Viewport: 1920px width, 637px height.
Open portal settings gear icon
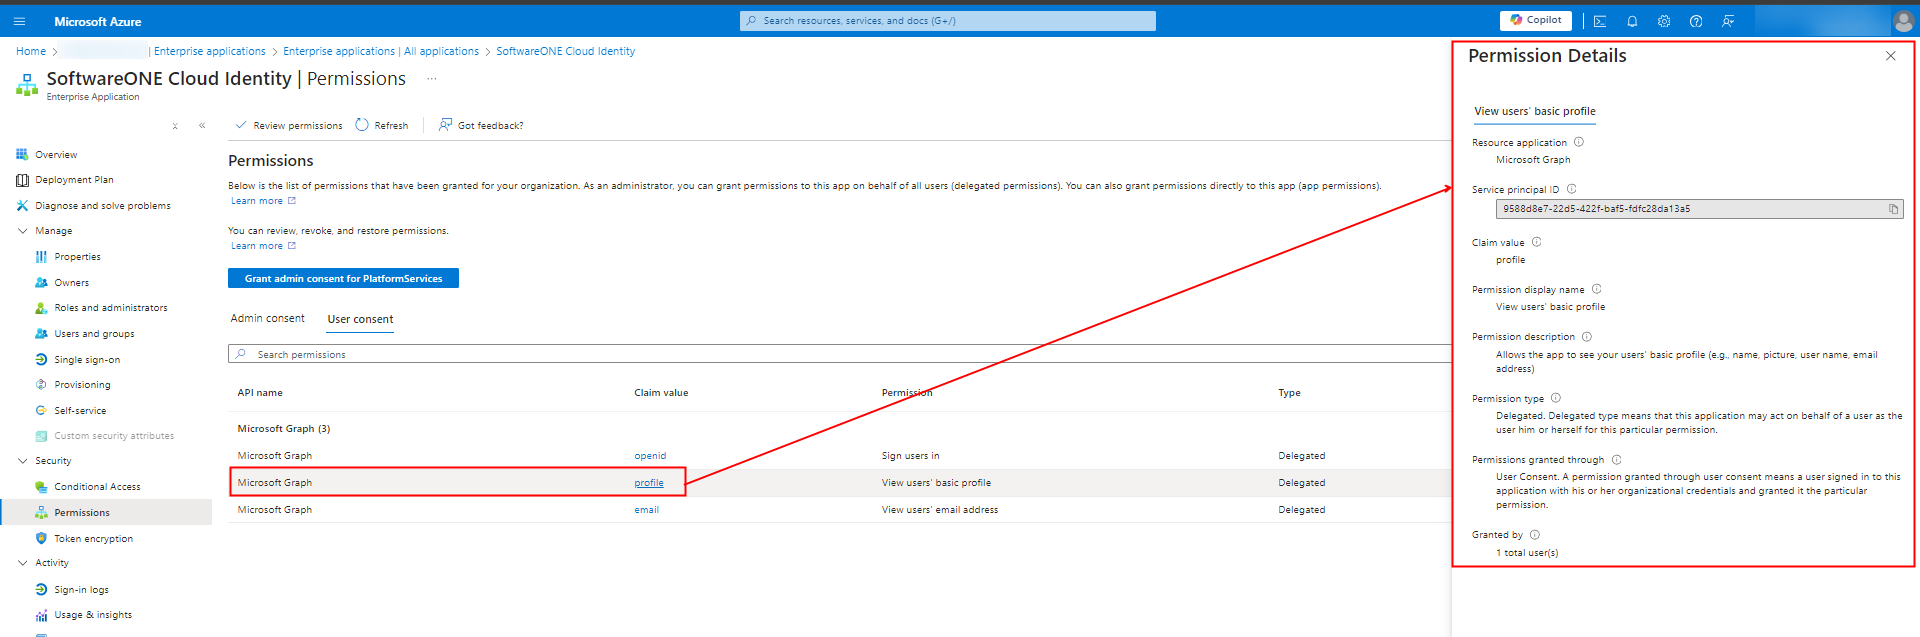tap(1664, 21)
